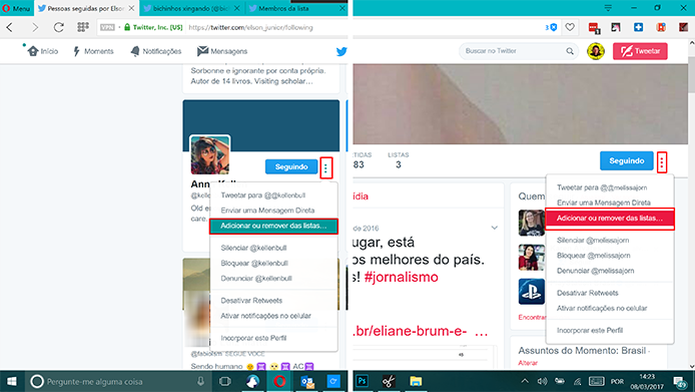The image size is (695, 392).
Task: Add page to bookmarks heart icon
Action: 570,27
